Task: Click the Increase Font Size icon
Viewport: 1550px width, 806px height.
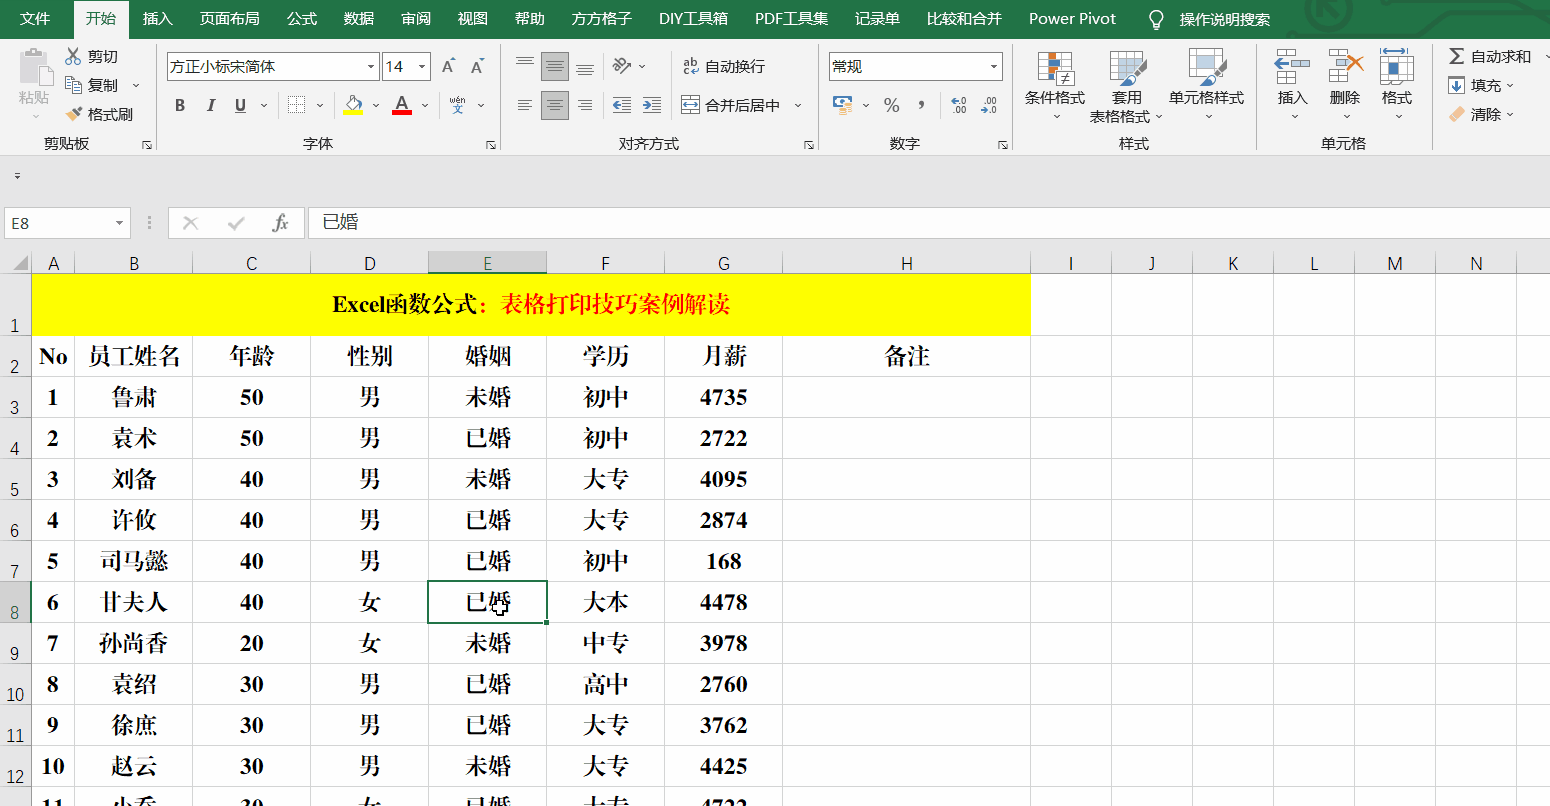Action: [448, 67]
